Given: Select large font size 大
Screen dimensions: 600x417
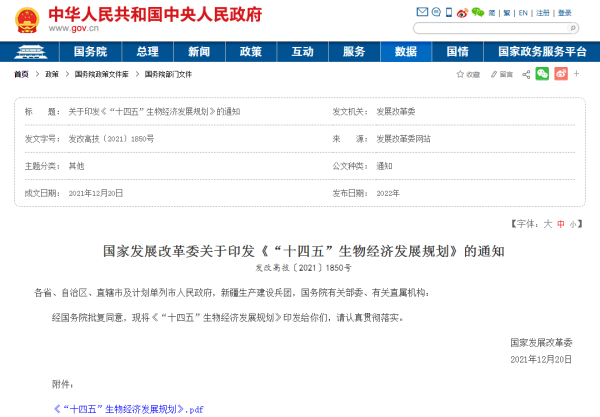Looking at the screenshot, I should pyautogui.click(x=547, y=225).
